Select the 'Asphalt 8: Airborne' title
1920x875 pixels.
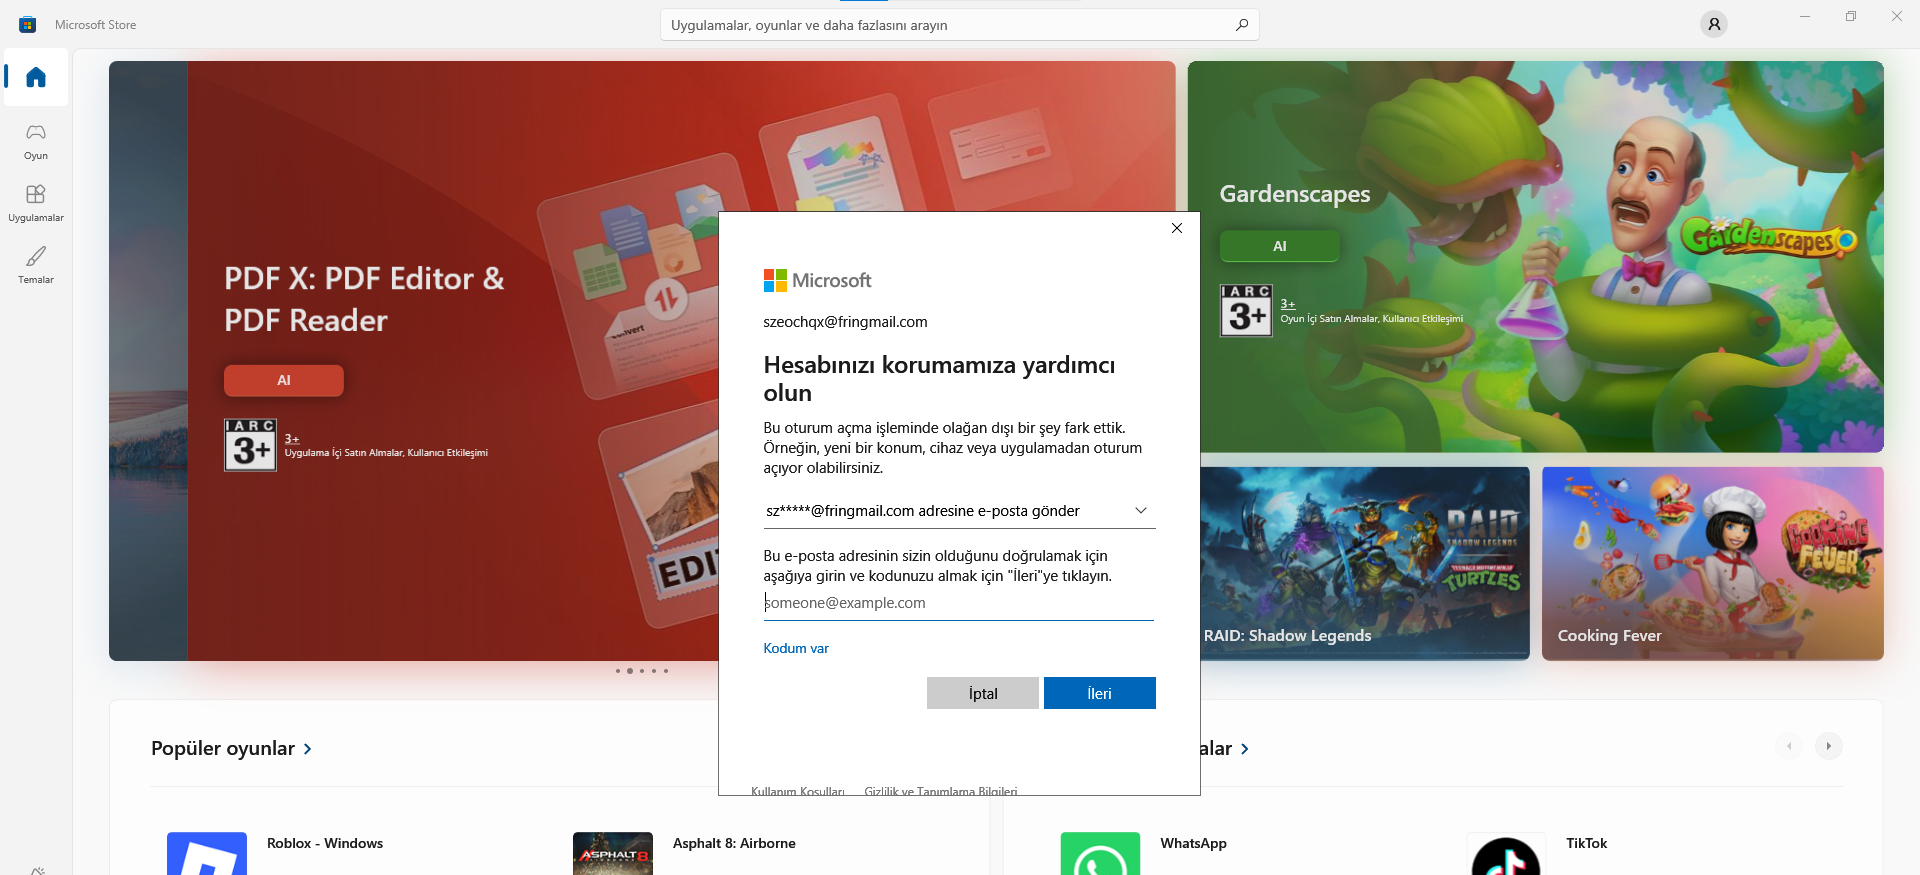734,843
